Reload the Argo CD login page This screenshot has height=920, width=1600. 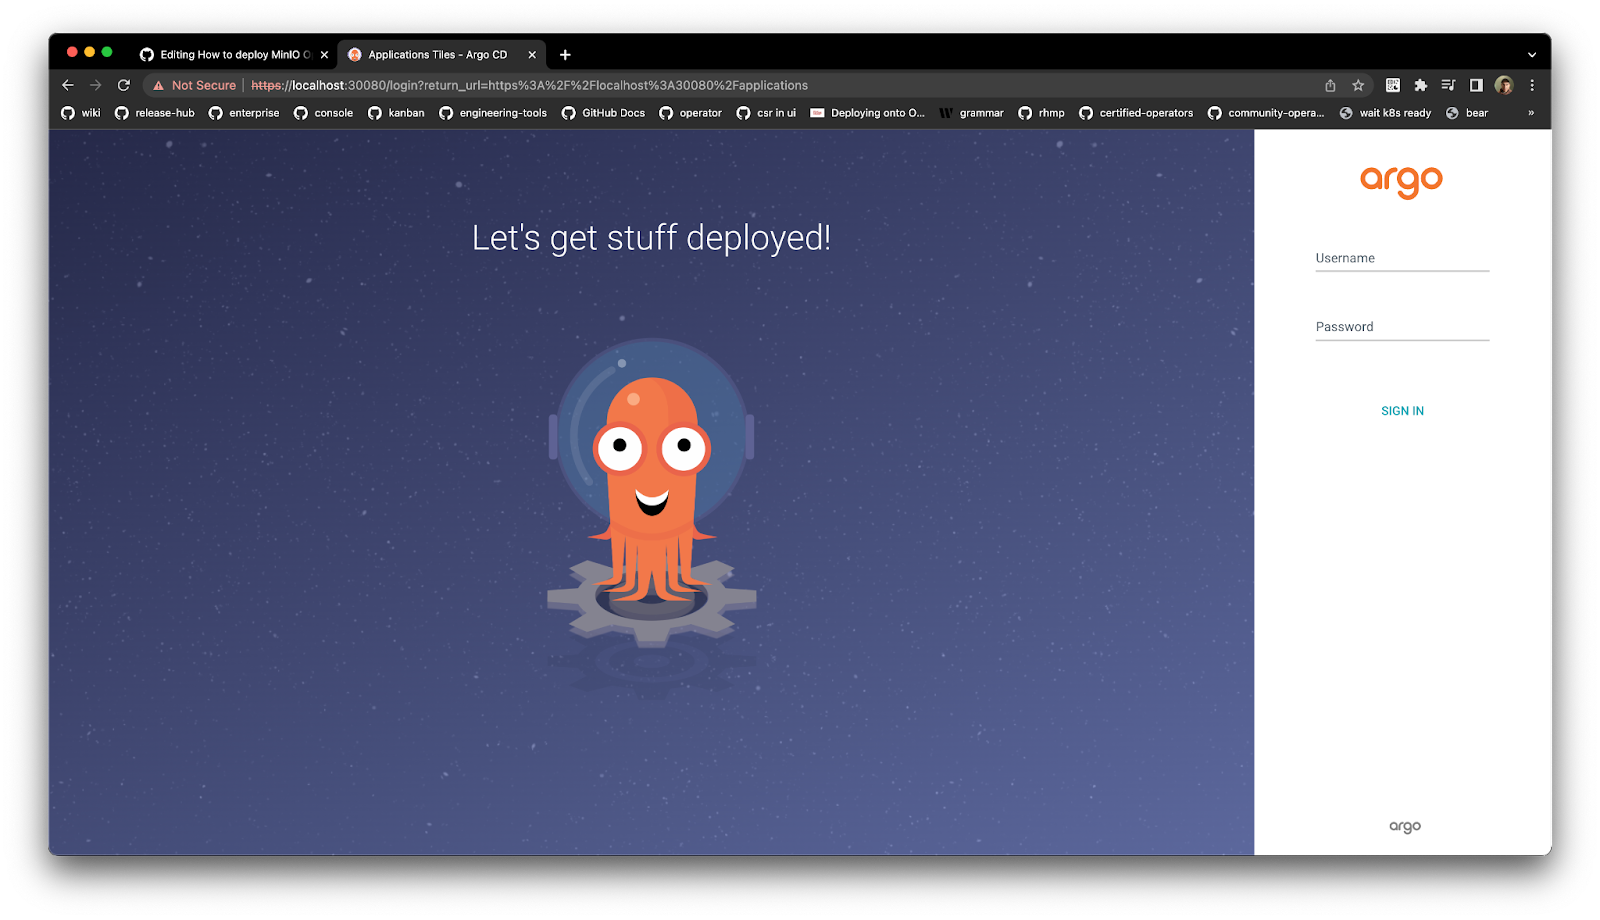124,86
